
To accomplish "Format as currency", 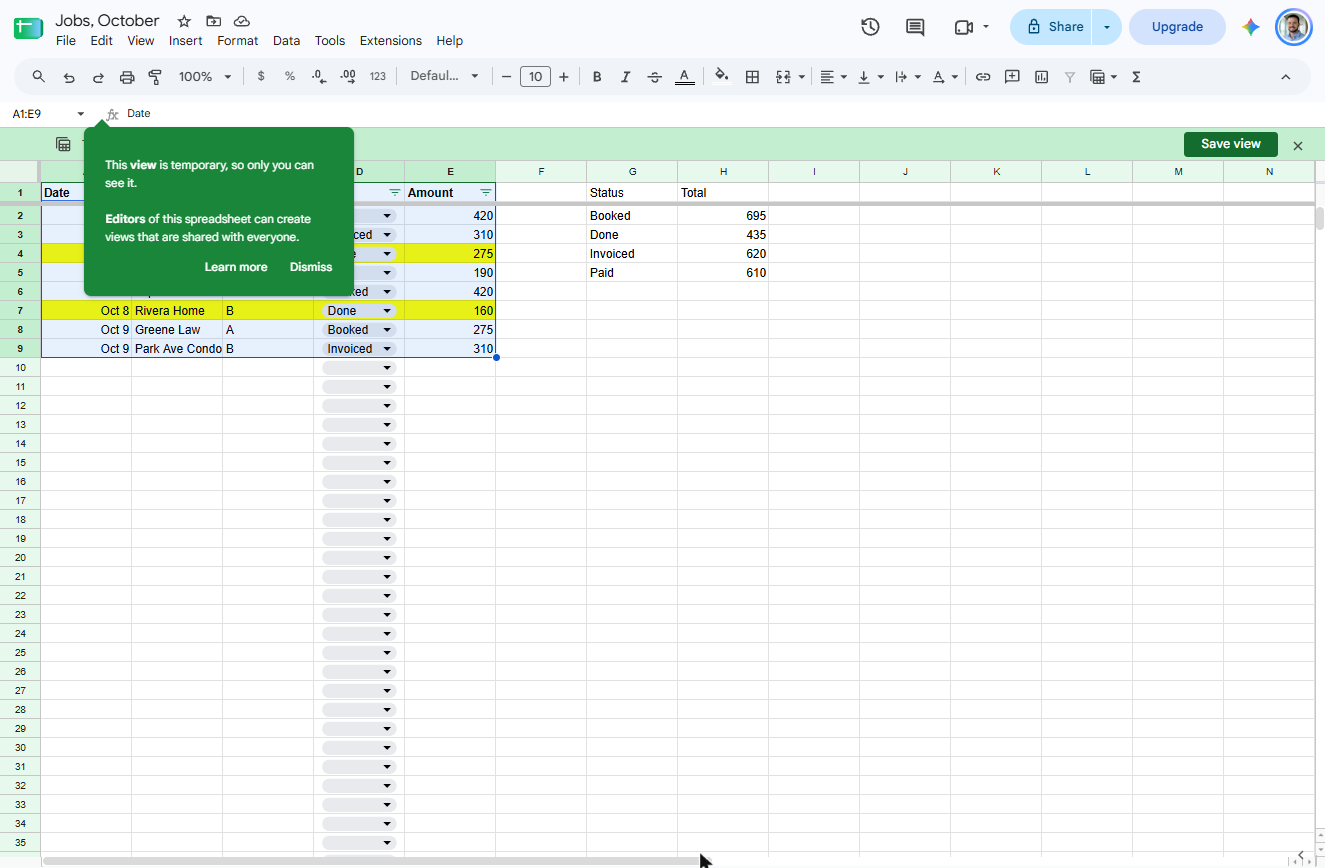I will coord(261,77).
